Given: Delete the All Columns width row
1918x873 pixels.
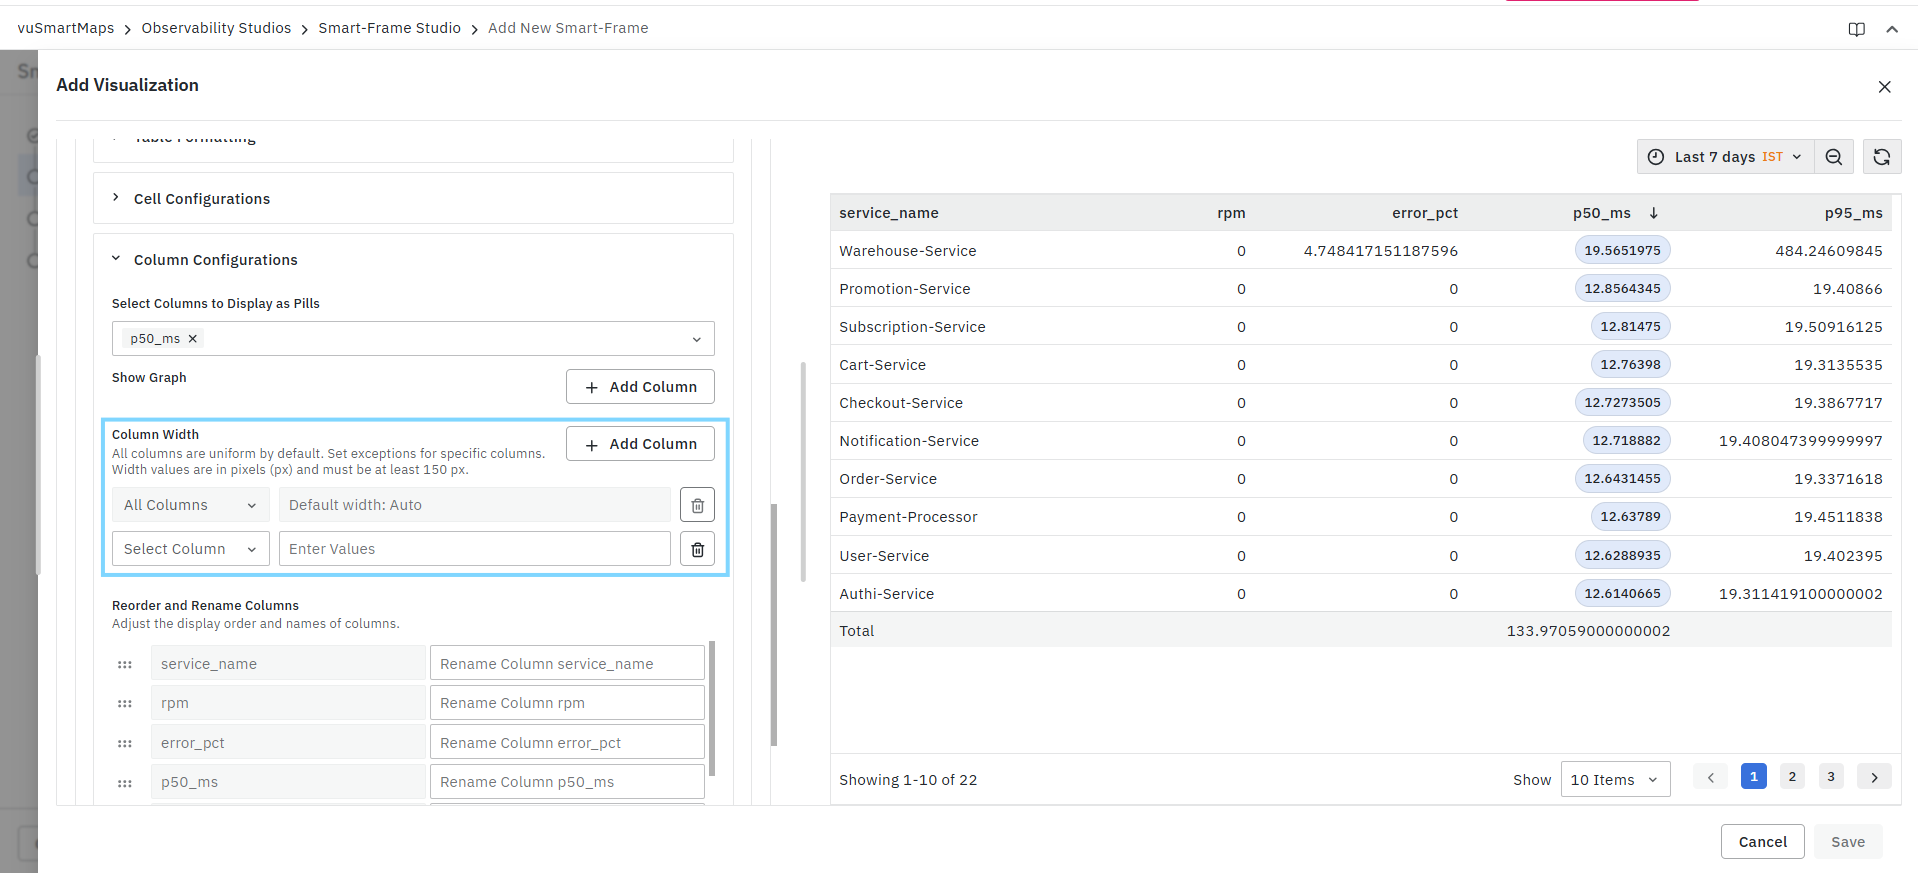Looking at the screenshot, I should pos(698,505).
